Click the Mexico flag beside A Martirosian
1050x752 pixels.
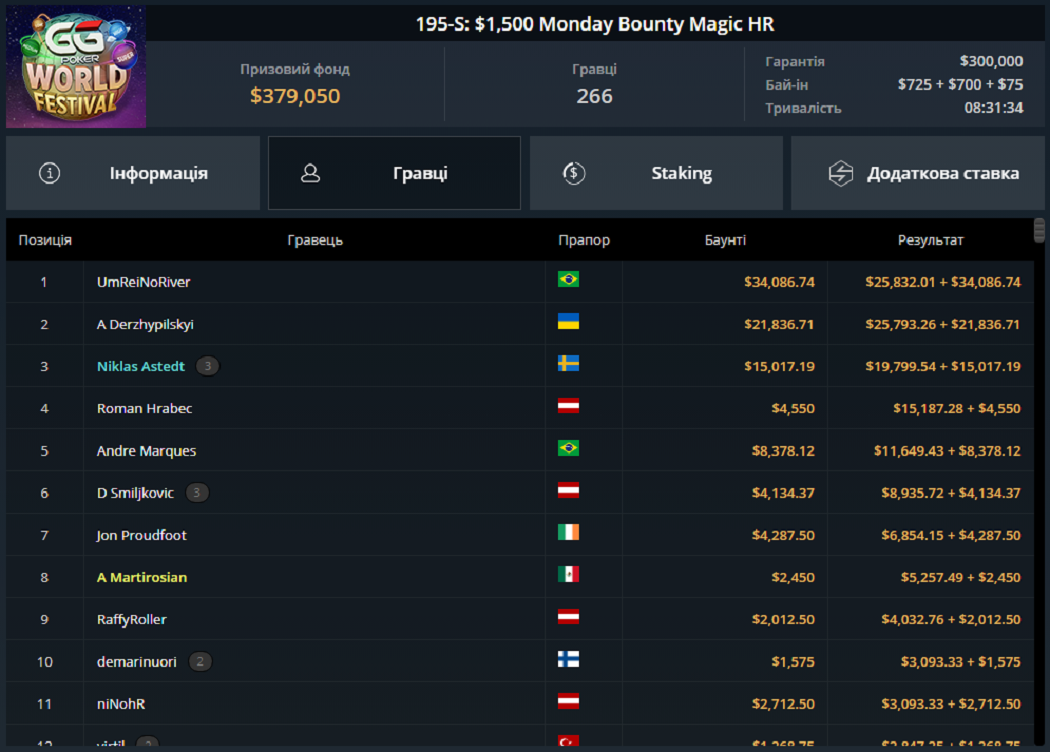coord(571,577)
